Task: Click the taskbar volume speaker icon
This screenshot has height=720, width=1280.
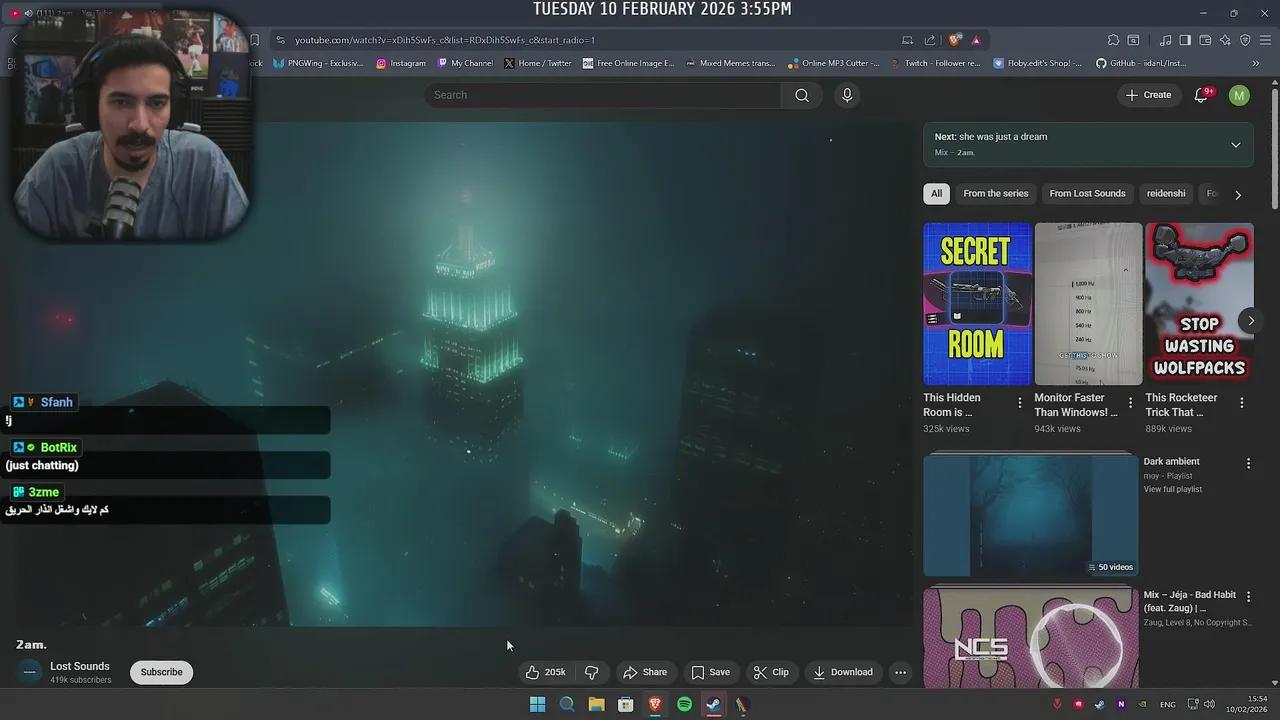Action: (x=1209, y=704)
